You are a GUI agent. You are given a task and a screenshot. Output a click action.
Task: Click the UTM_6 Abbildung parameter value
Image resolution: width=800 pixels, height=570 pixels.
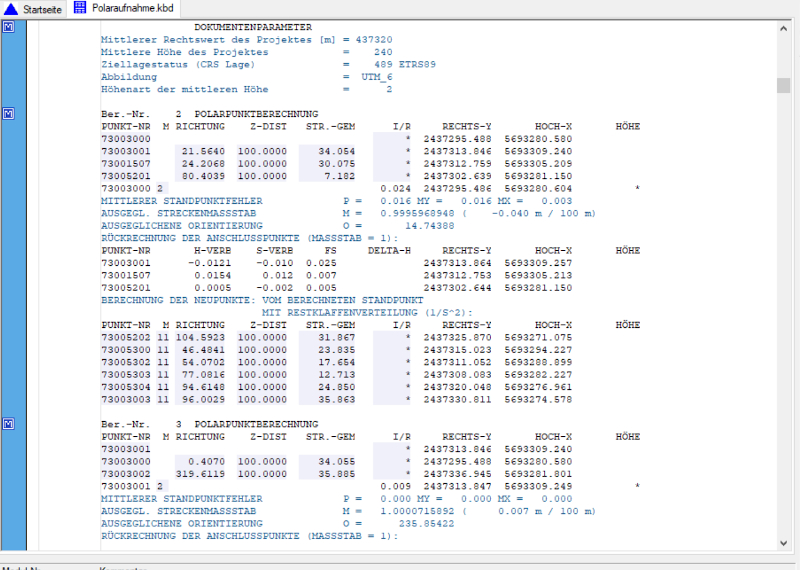click(376, 76)
